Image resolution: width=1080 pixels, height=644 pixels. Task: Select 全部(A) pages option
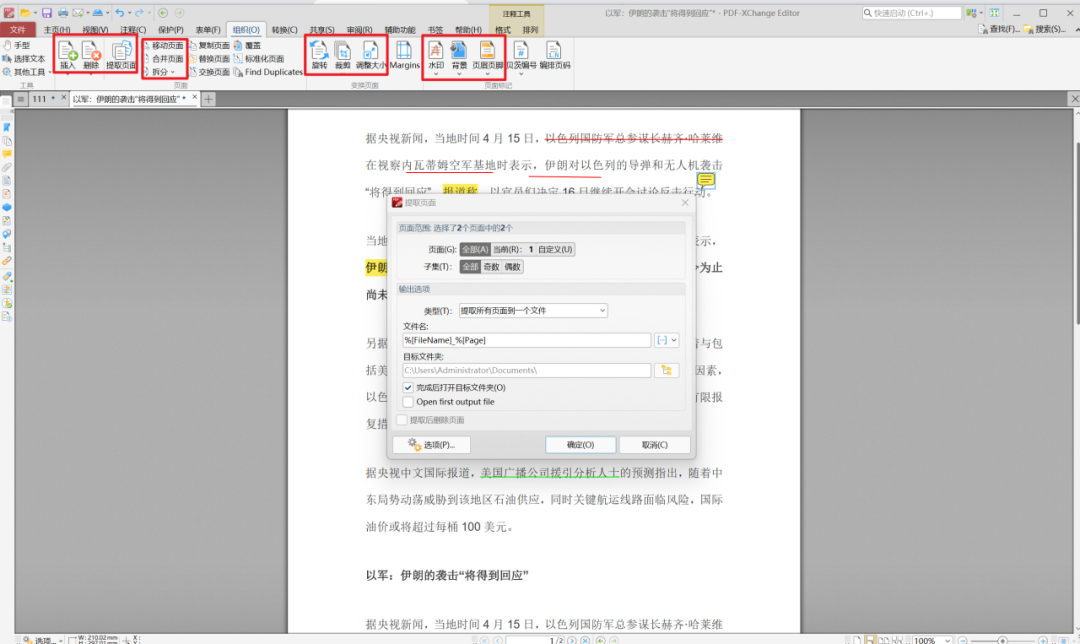point(475,249)
